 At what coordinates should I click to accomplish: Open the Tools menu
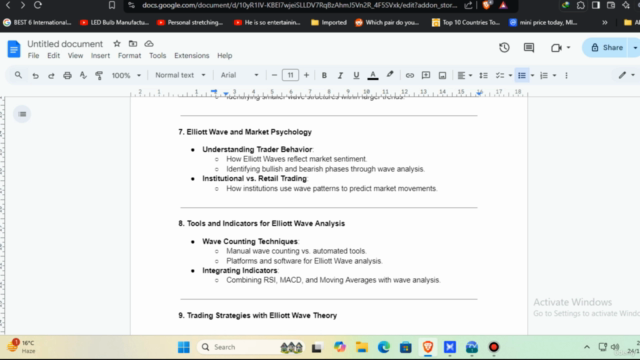click(x=158, y=56)
